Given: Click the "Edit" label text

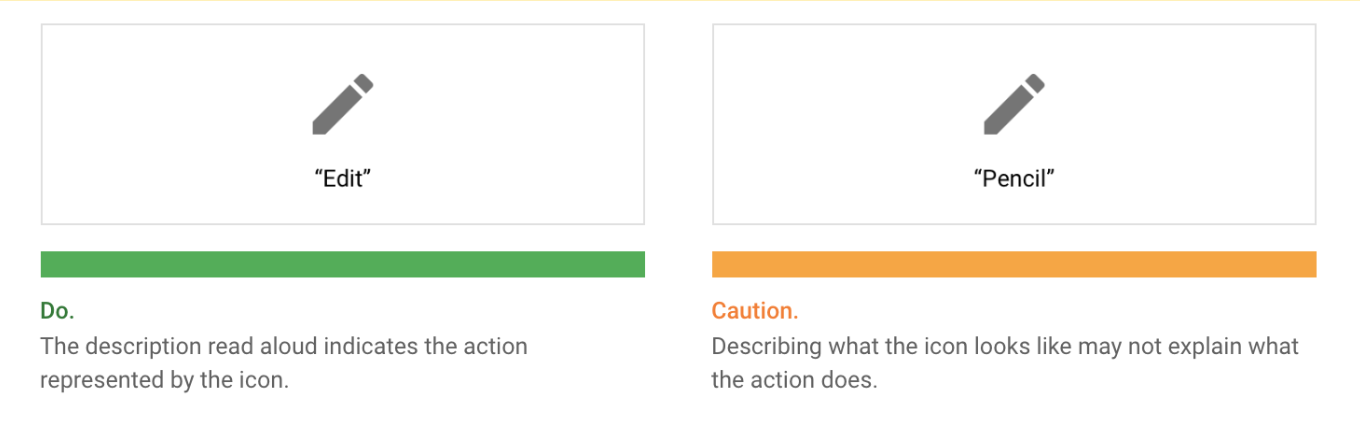Looking at the screenshot, I should pyautogui.click(x=343, y=179).
